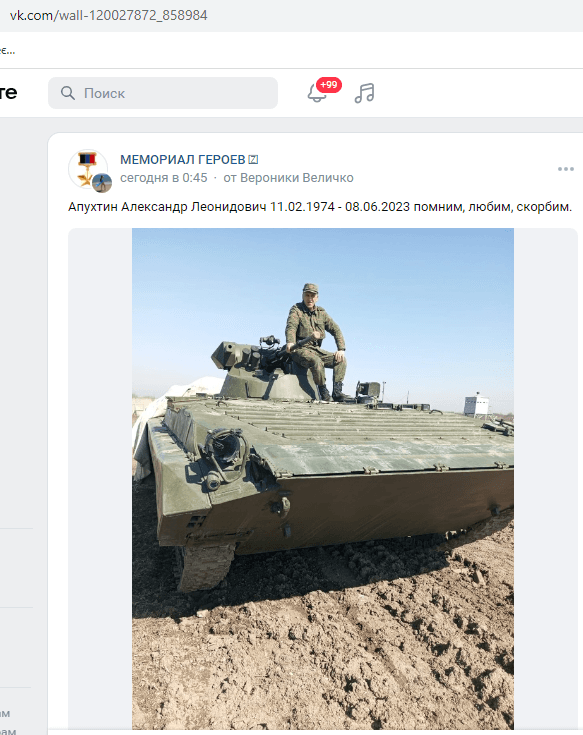Open the notifications bell icon
The image size is (583, 735).
[317, 93]
